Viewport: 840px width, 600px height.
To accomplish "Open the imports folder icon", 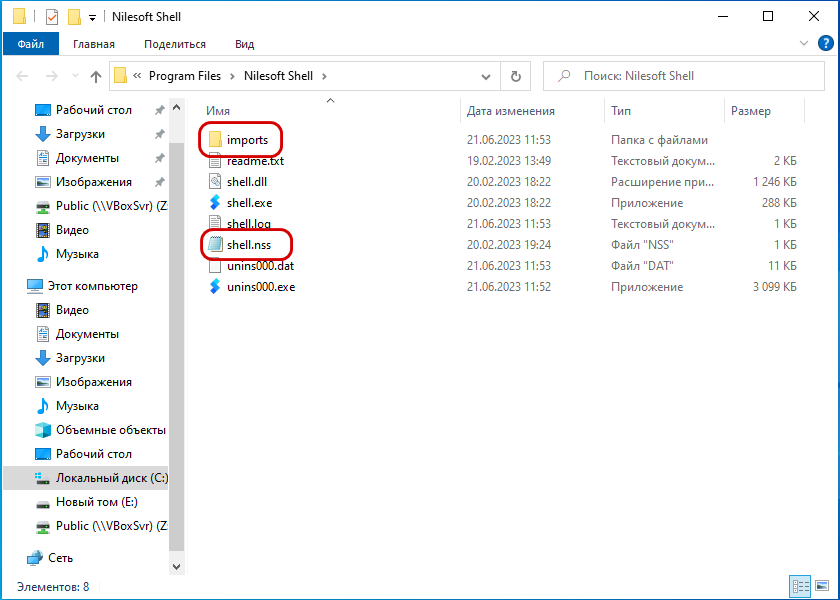I will tap(215, 140).
